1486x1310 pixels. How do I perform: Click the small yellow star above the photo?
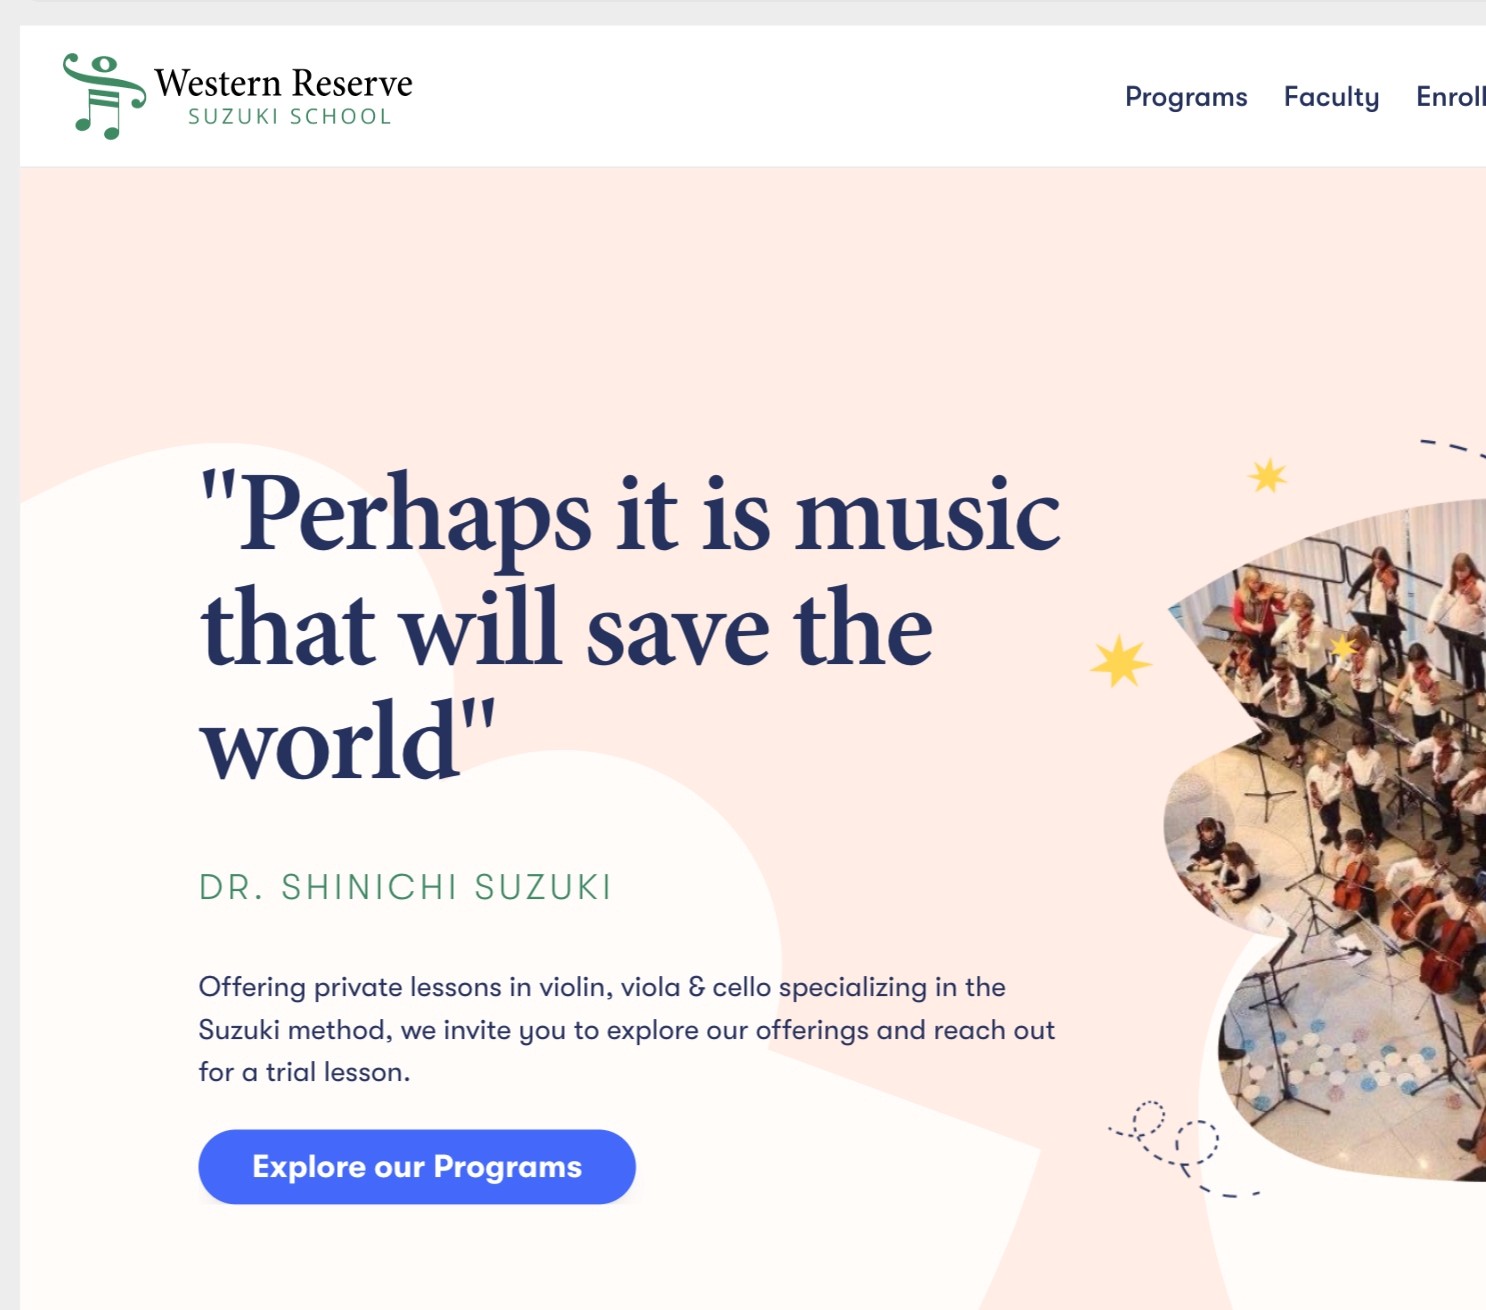[x=1268, y=476]
